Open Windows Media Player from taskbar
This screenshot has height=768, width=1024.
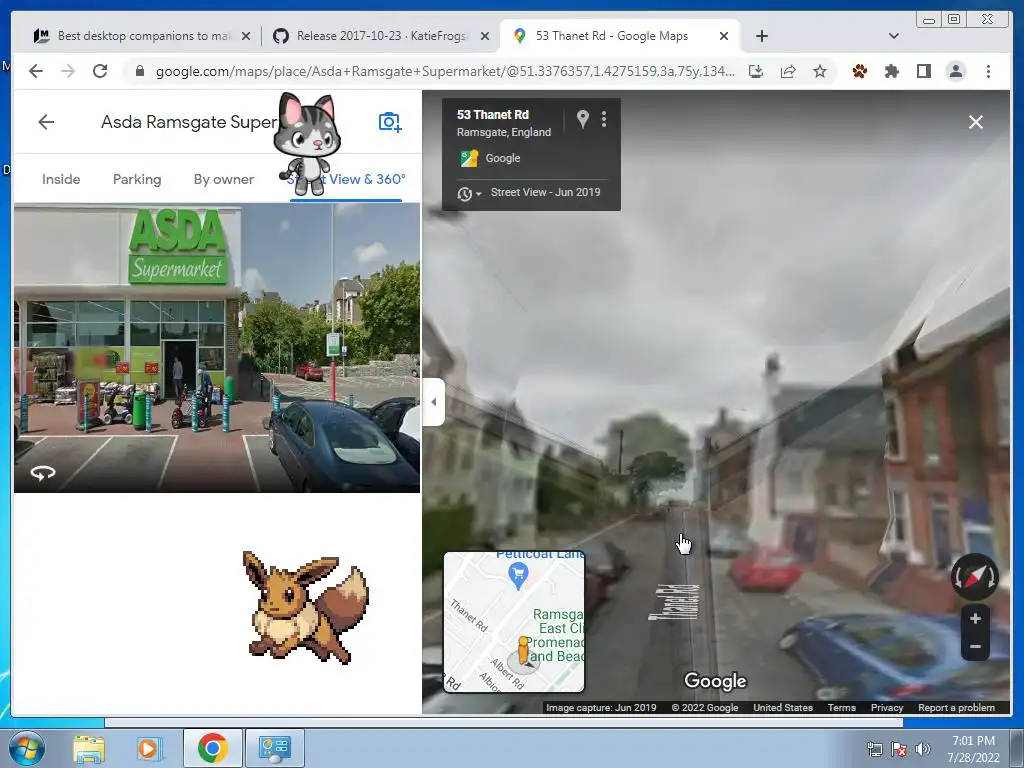(x=148, y=748)
